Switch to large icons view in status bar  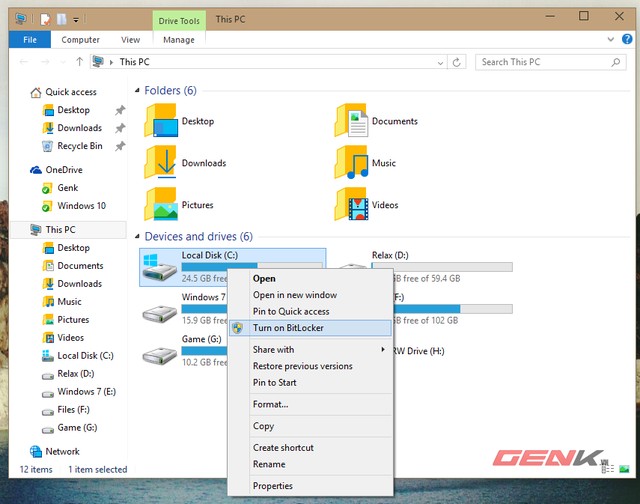click(x=624, y=469)
